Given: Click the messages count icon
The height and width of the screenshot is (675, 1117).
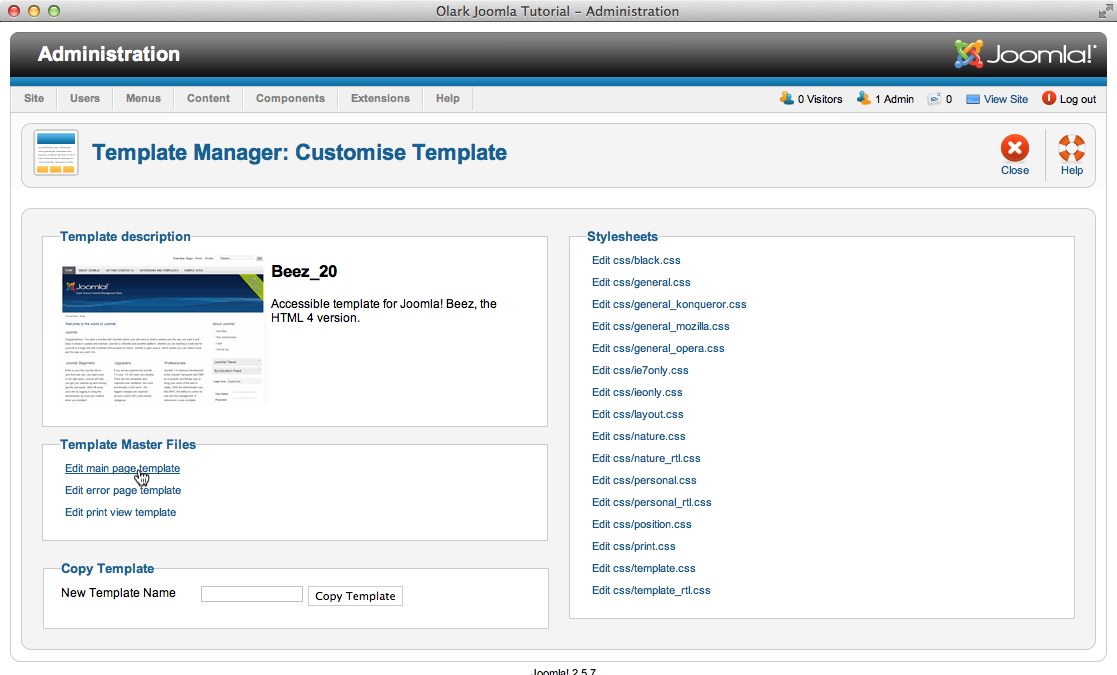Looking at the screenshot, I should (934, 99).
